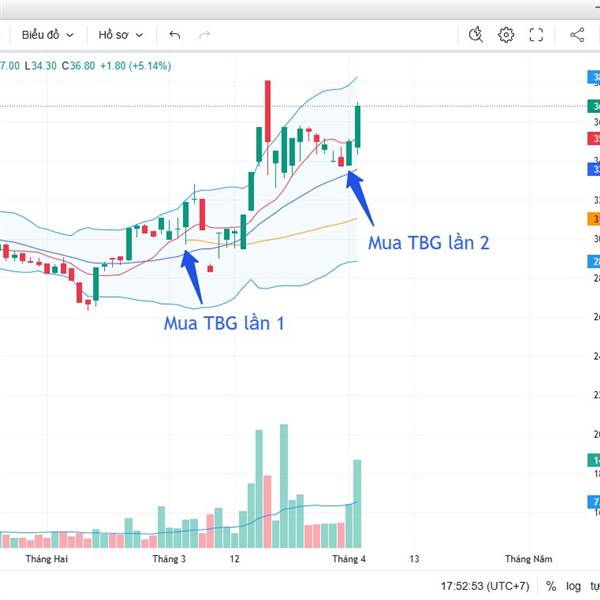Select the 'Mua TBG lần 2' text annotation

[429, 243]
